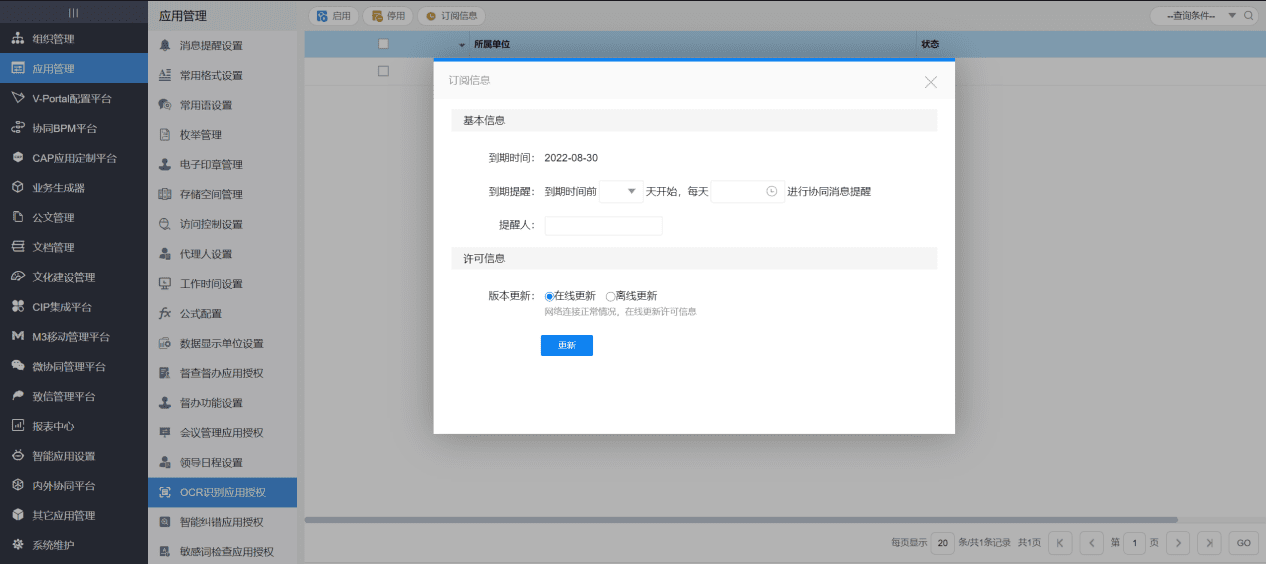Click the page number field showing 1
The height and width of the screenshot is (564, 1266).
[1134, 543]
